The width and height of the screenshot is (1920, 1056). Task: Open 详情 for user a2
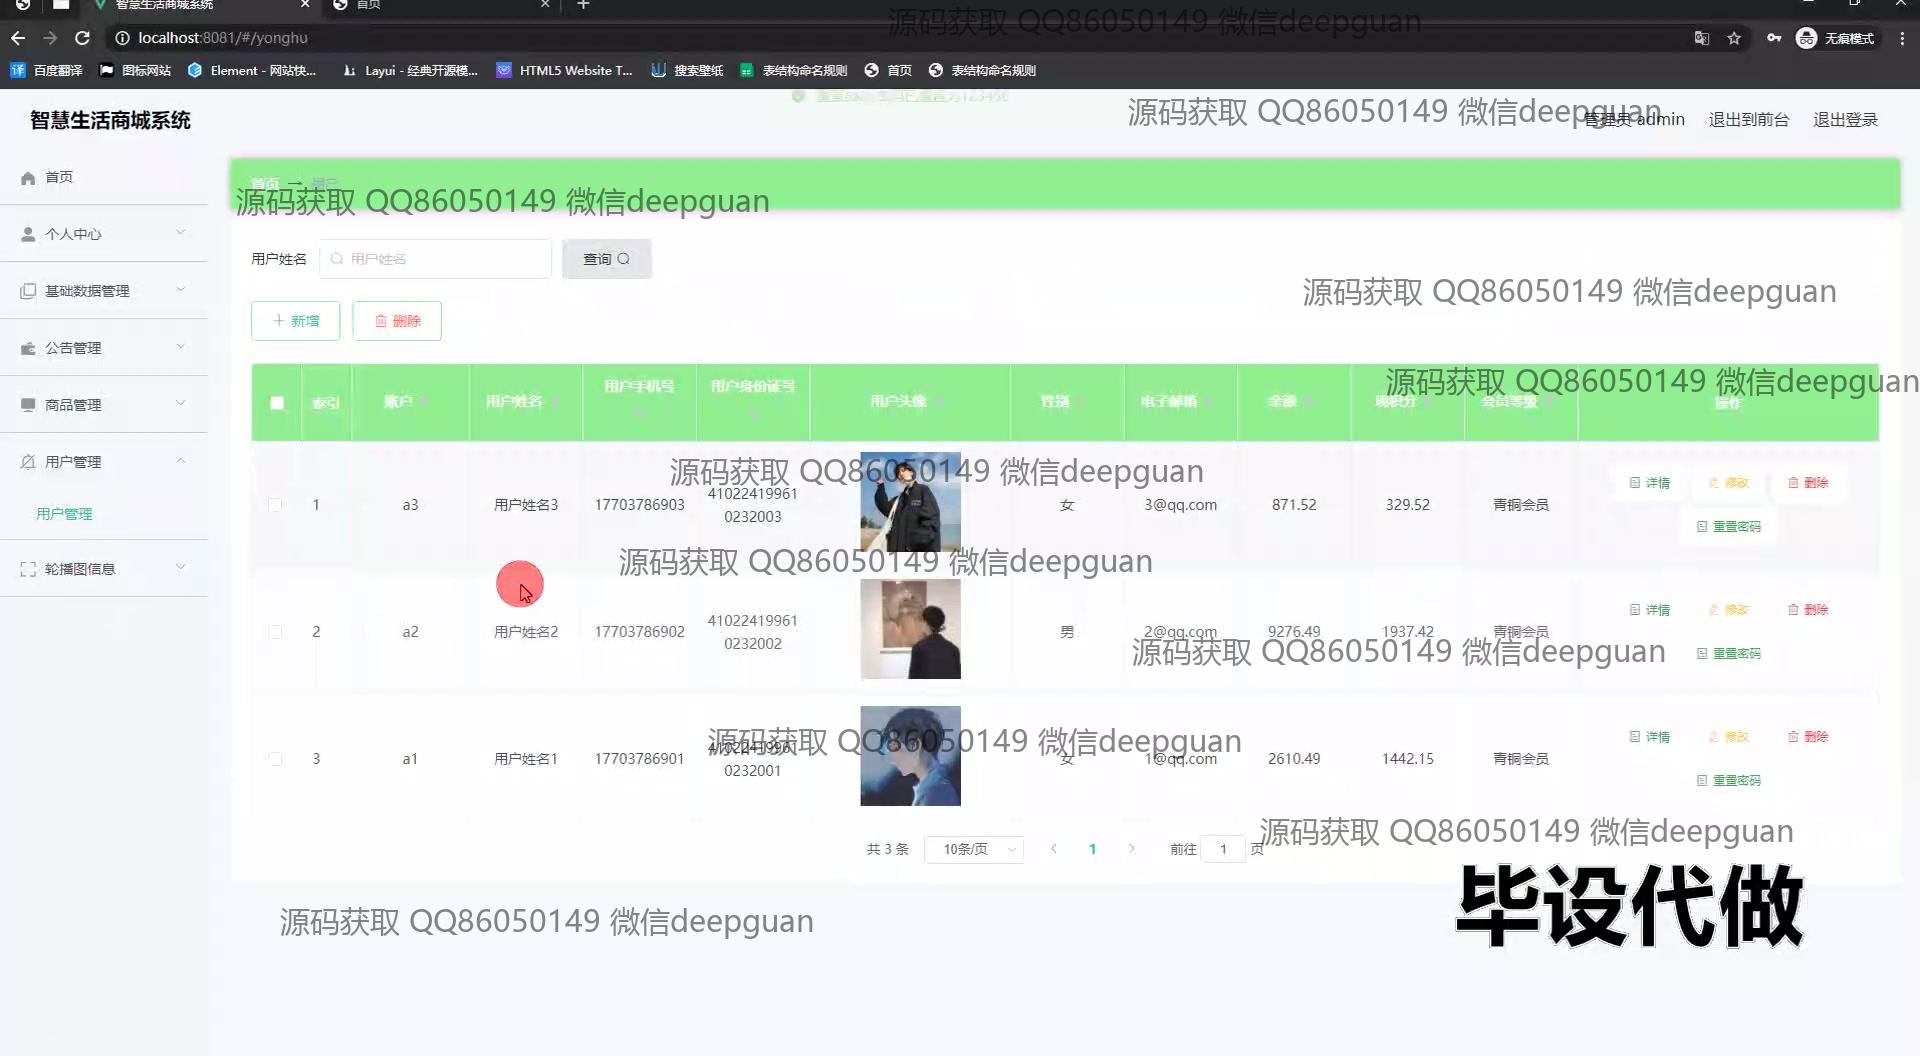coord(1650,610)
